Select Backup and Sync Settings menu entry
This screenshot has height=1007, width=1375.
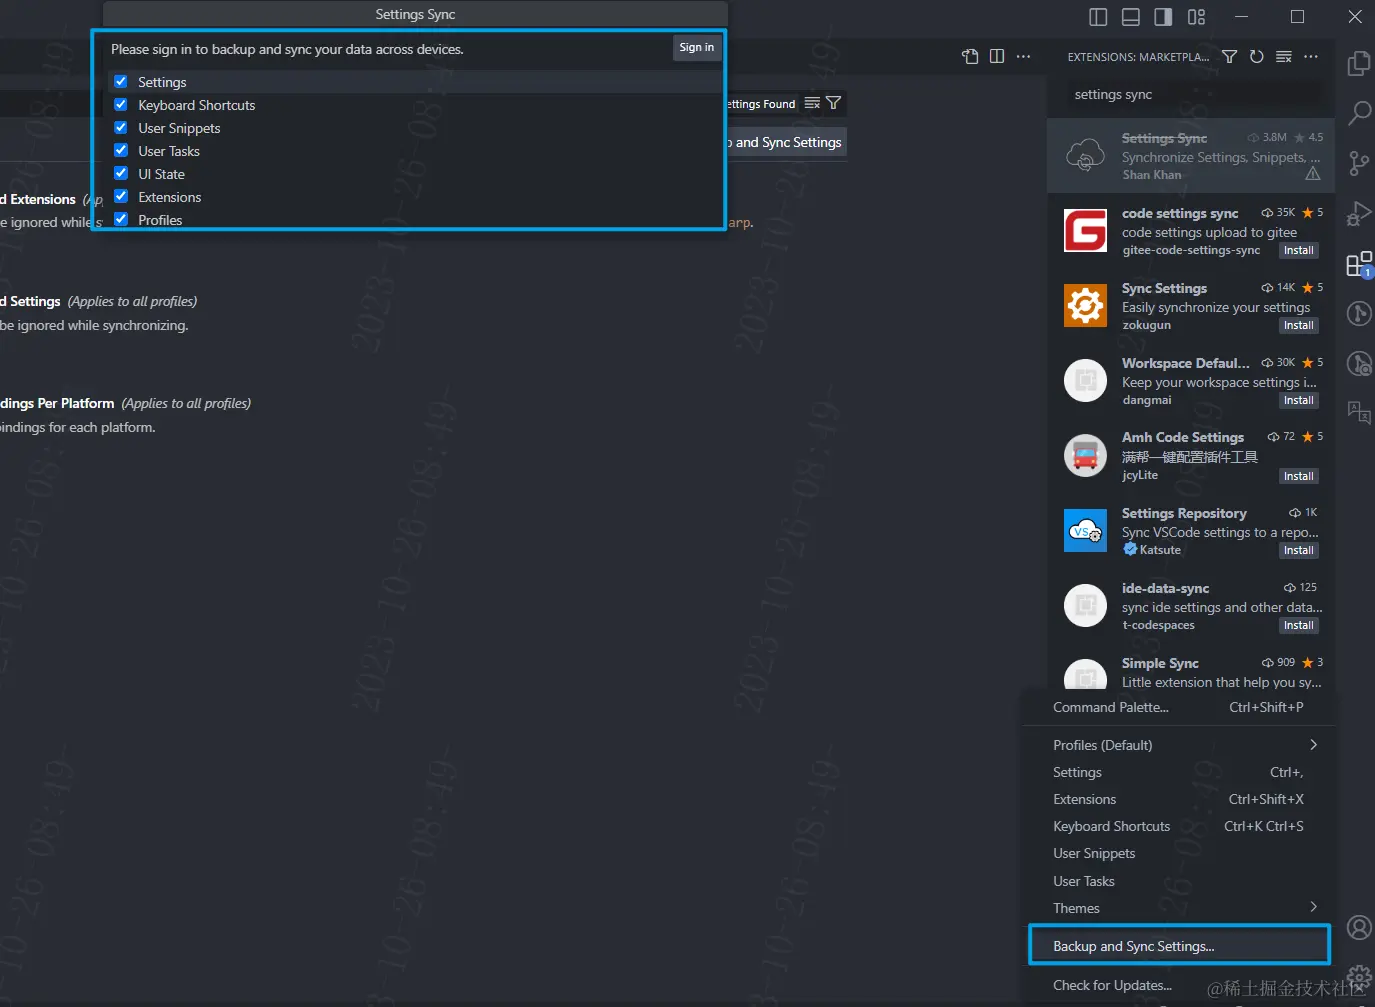(1180, 946)
